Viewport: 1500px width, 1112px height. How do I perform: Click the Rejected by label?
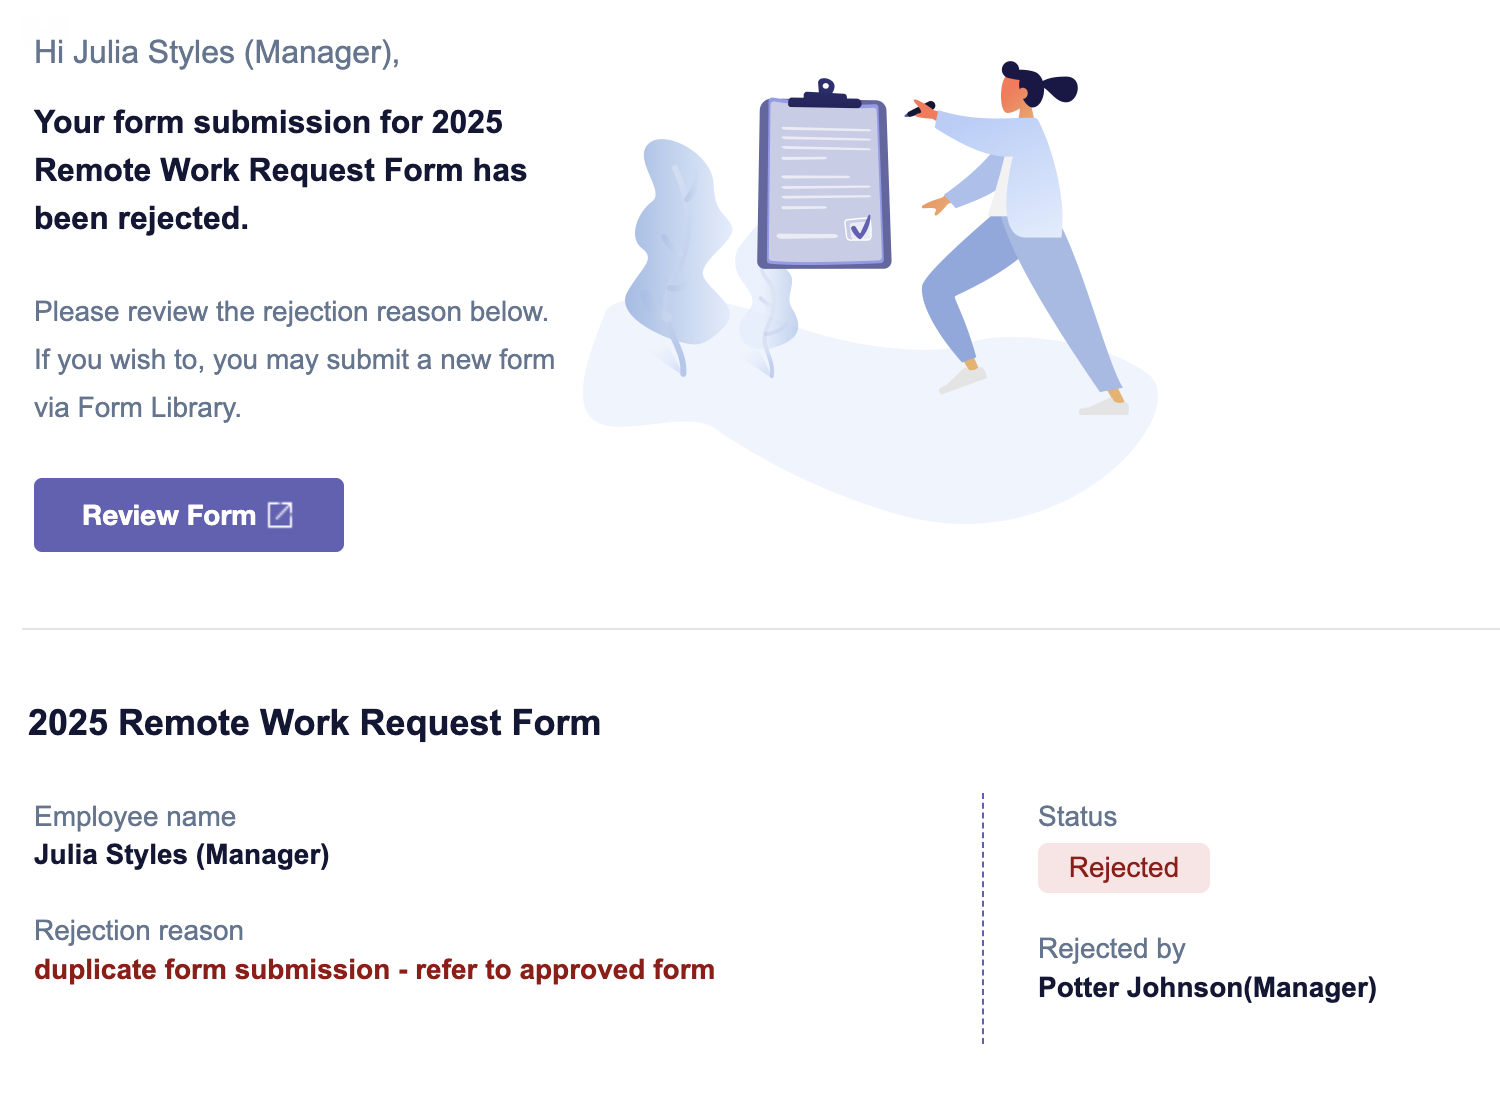[1111, 949]
